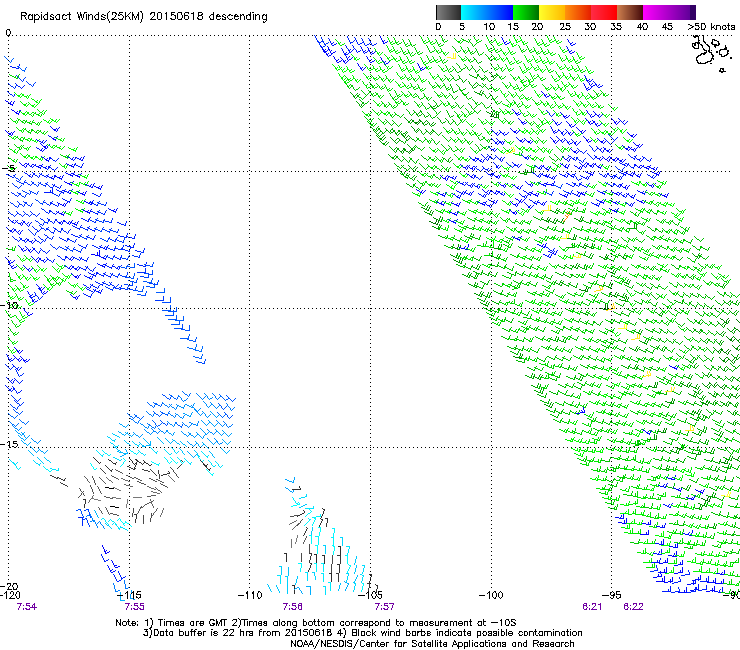Click the note line "3)Data buffer is 22 hrs"
Screen dimensions: 740x650
point(362,633)
